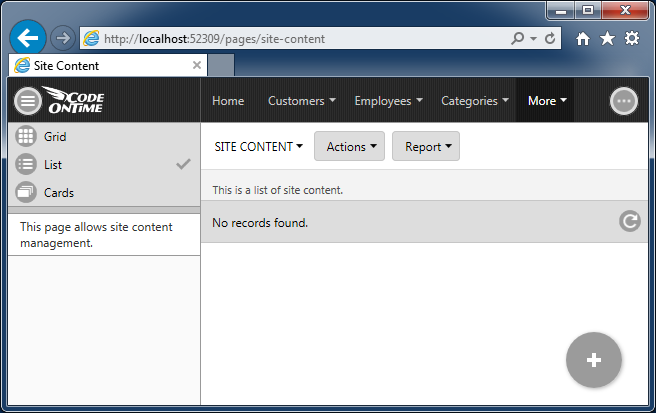This screenshot has width=656, height=413.
Task: Go to the Home menu item
Action: click(228, 101)
